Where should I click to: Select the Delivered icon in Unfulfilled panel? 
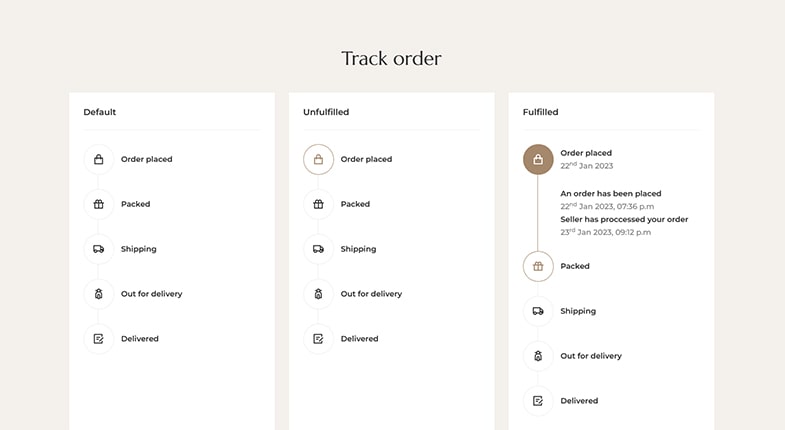pyautogui.click(x=318, y=339)
